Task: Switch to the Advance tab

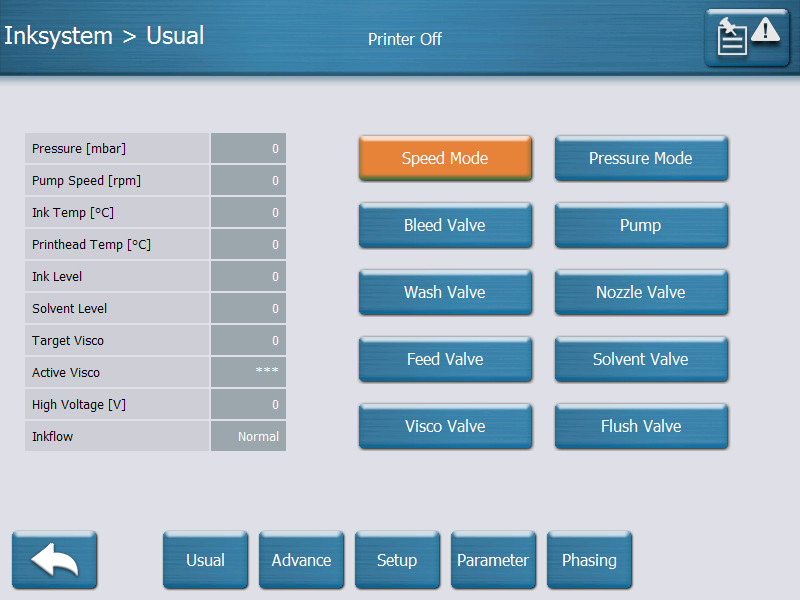Action: tap(302, 560)
